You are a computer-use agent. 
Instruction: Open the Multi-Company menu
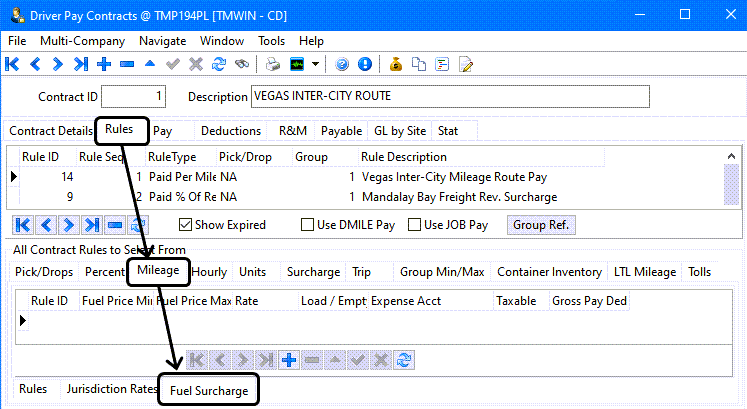coord(82,41)
